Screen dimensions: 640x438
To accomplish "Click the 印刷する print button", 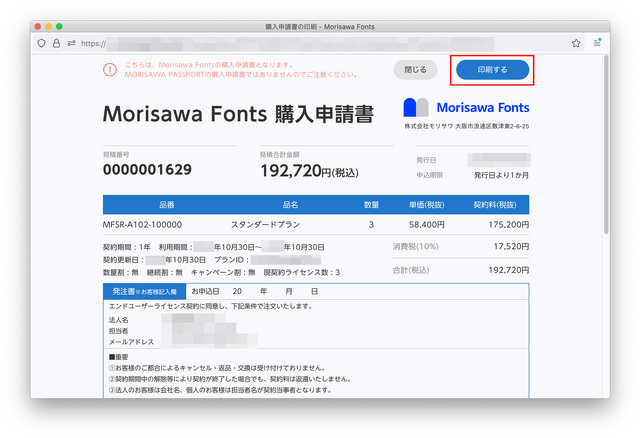I will click(x=491, y=70).
